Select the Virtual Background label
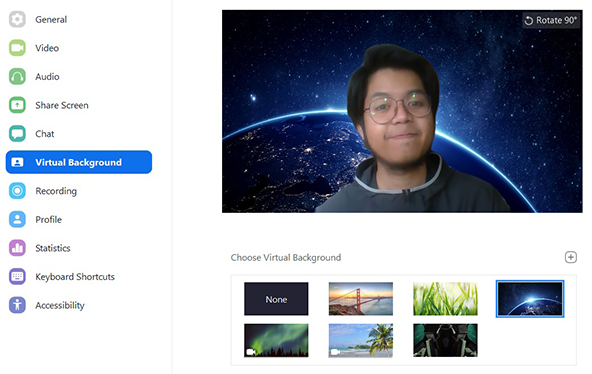The image size is (592, 374). coord(79,162)
